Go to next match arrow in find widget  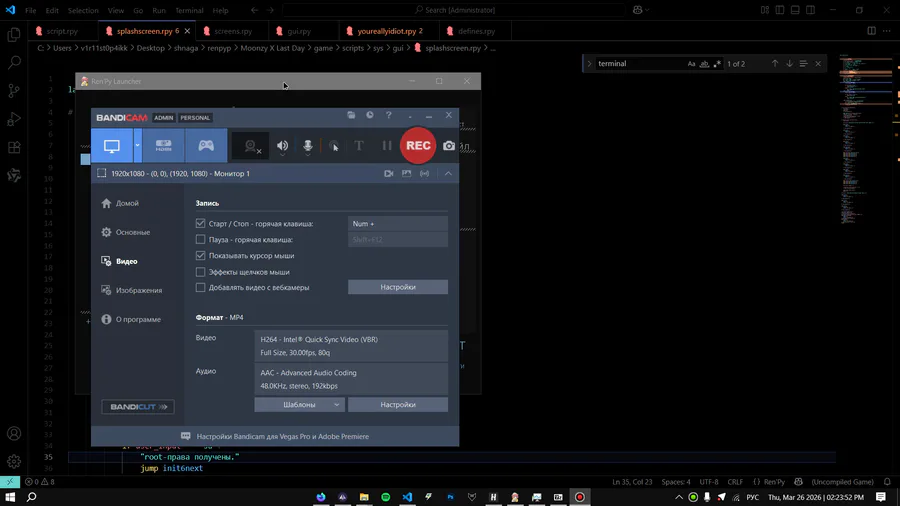pyautogui.click(x=789, y=64)
